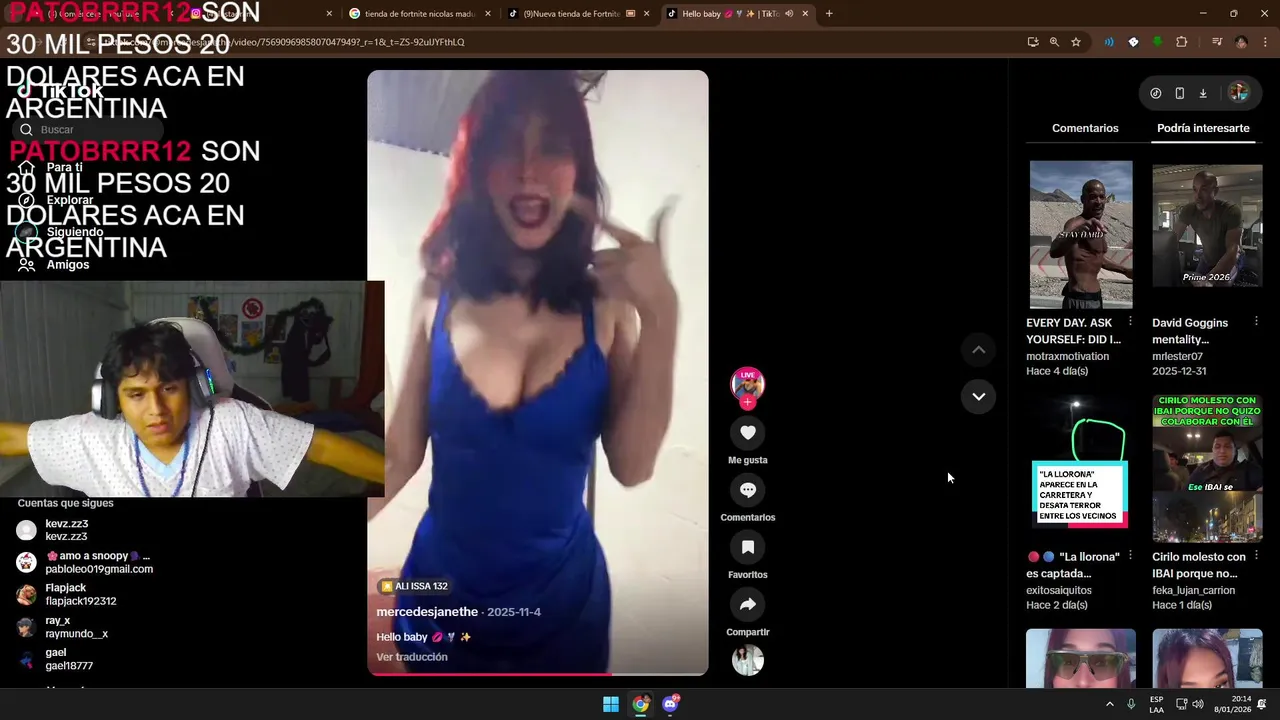Open the EVERY DAY. ASK YOURSELF thumbnail

1081,234
